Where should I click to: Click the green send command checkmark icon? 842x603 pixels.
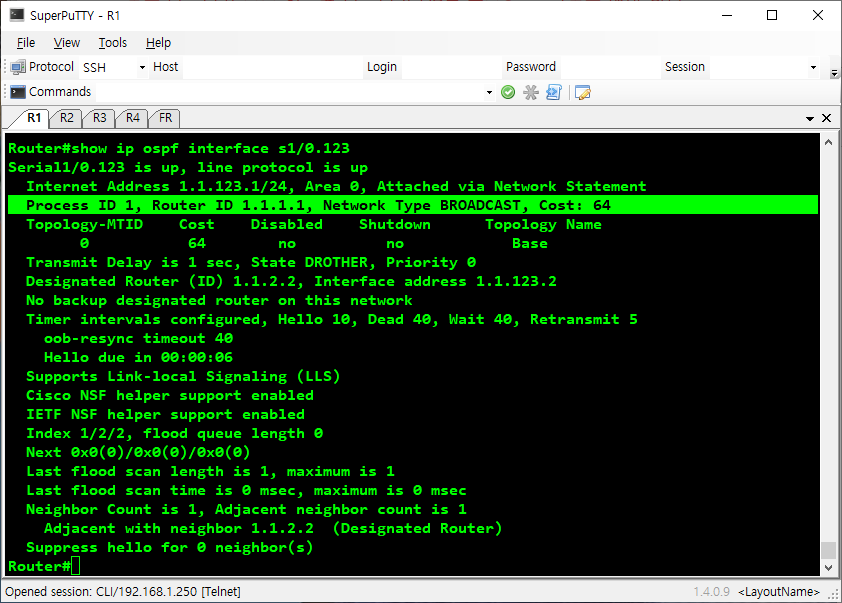[x=507, y=92]
